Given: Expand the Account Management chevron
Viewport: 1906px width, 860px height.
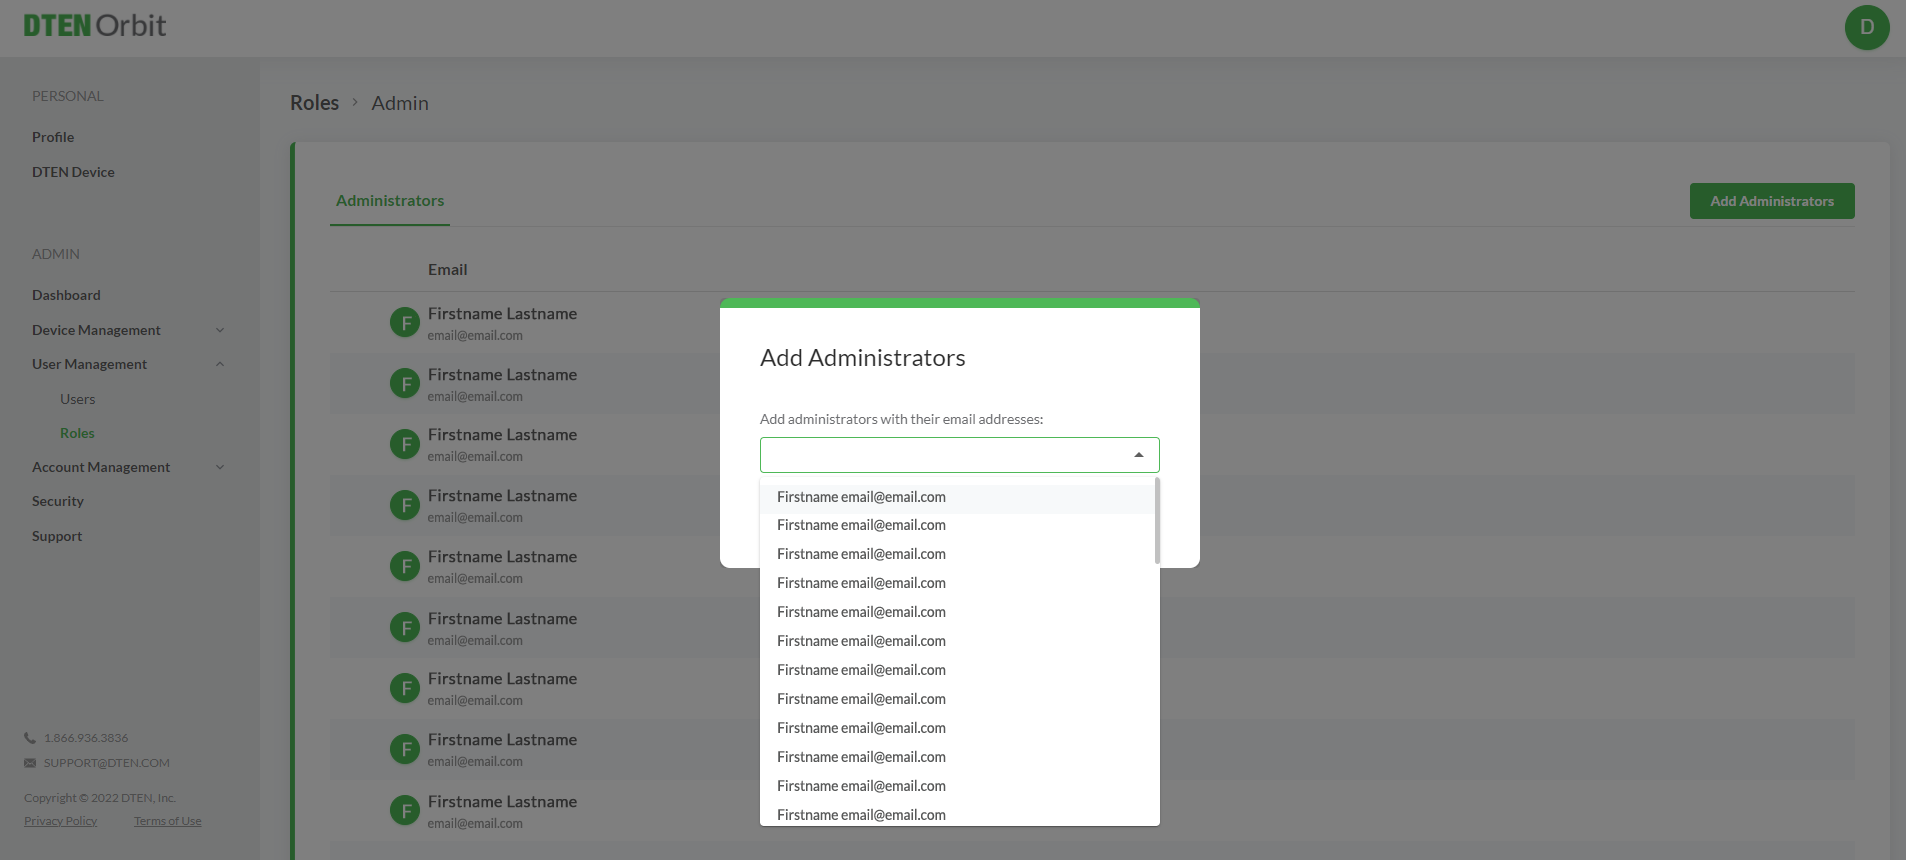Looking at the screenshot, I should click(220, 467).
